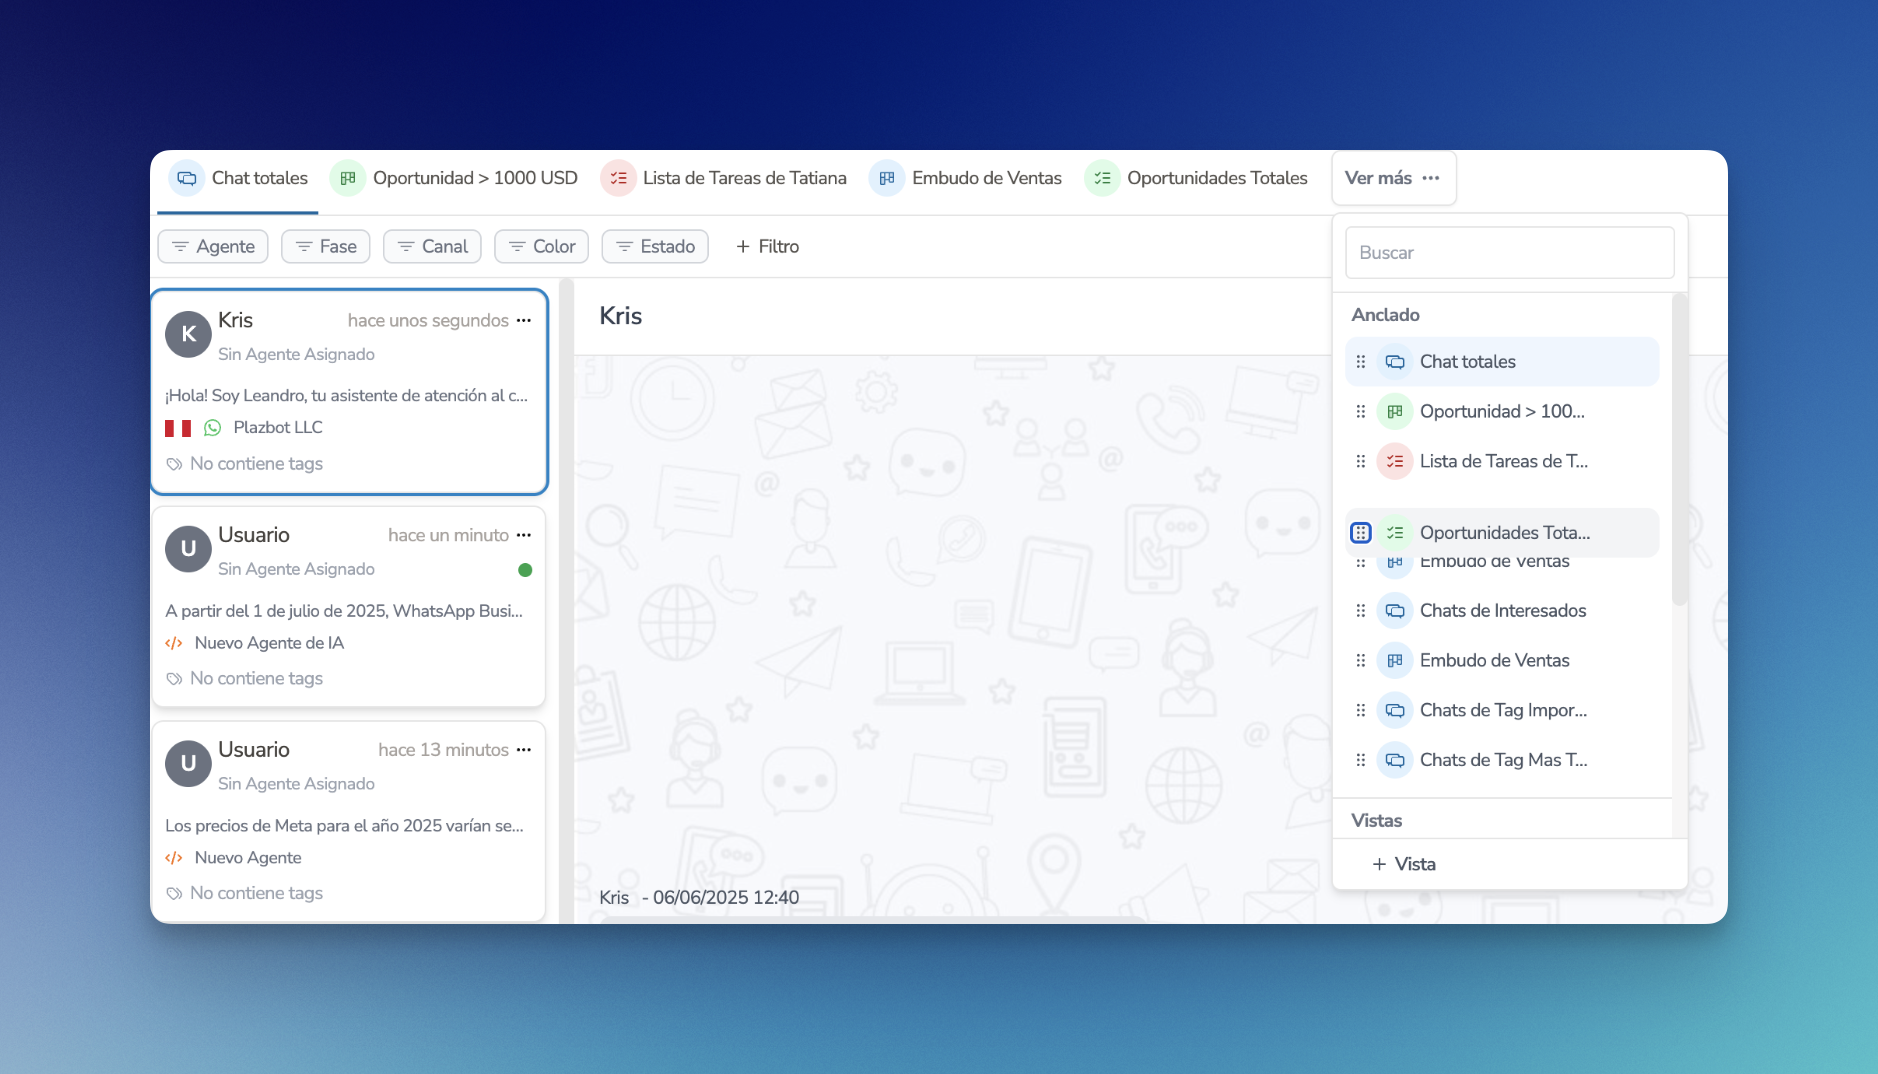
Task: Add a new filter with + Filtro
Action: click(767, 246)
